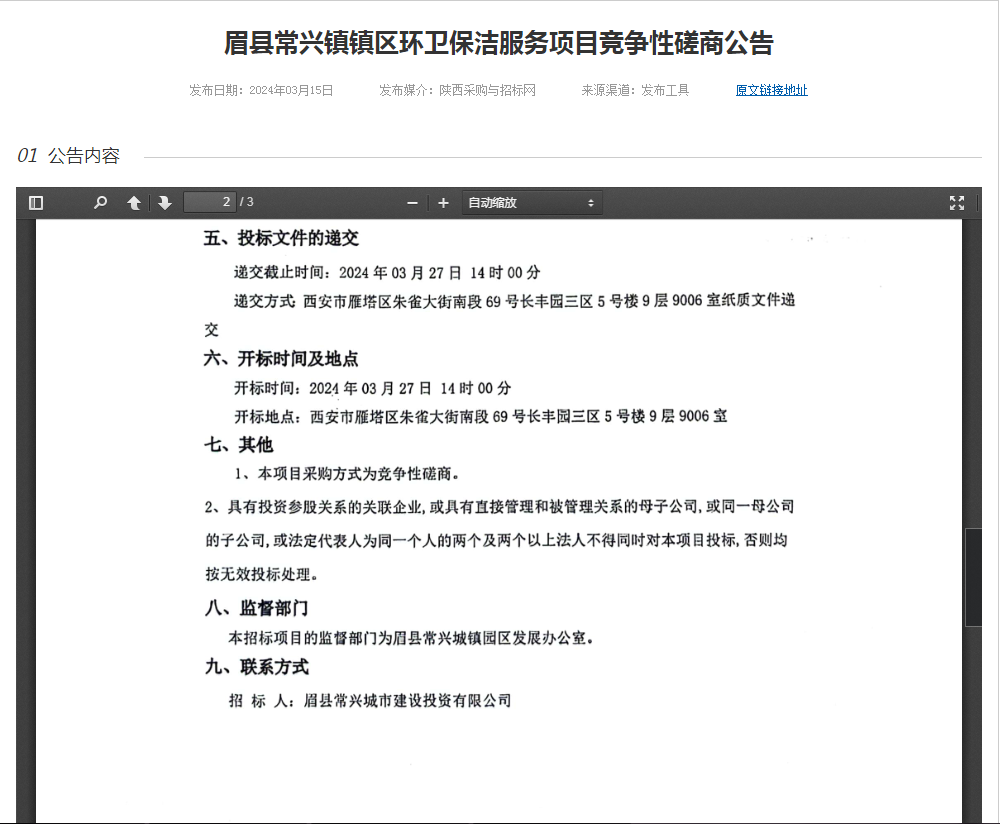
Task: Click the page number input field
Action: pyautogui.click(x=209, y=203)
